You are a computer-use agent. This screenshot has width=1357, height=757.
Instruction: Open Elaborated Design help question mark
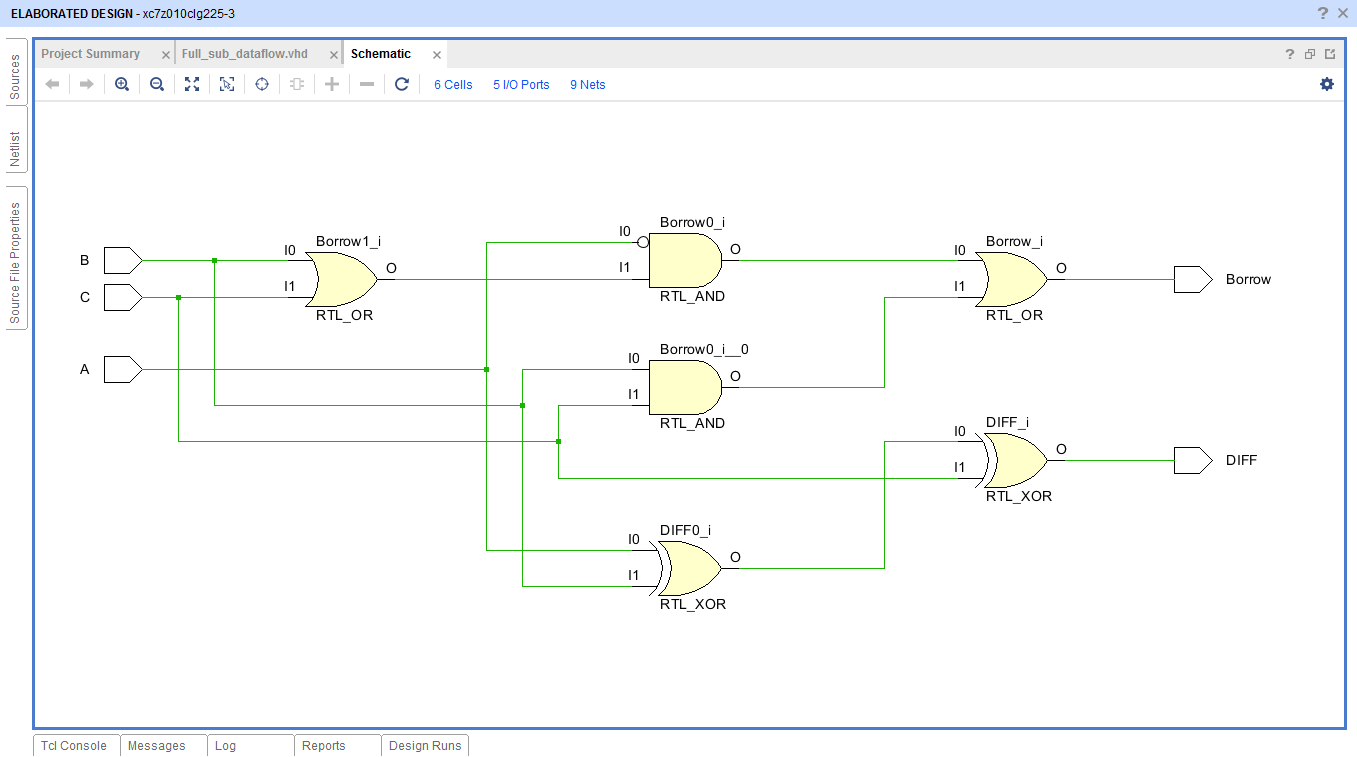point(1323,13)
